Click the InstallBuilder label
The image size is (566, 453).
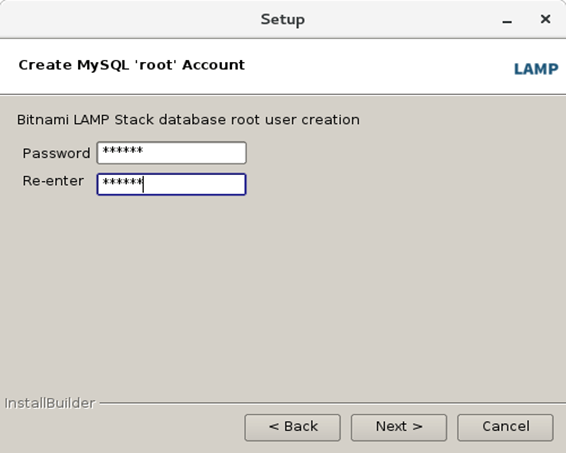50,403
